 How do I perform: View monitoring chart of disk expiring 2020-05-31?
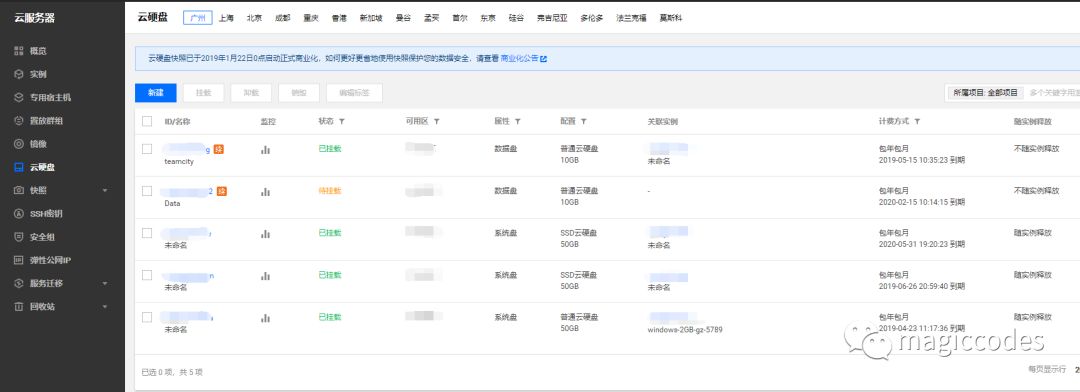(x=265, y=234)
